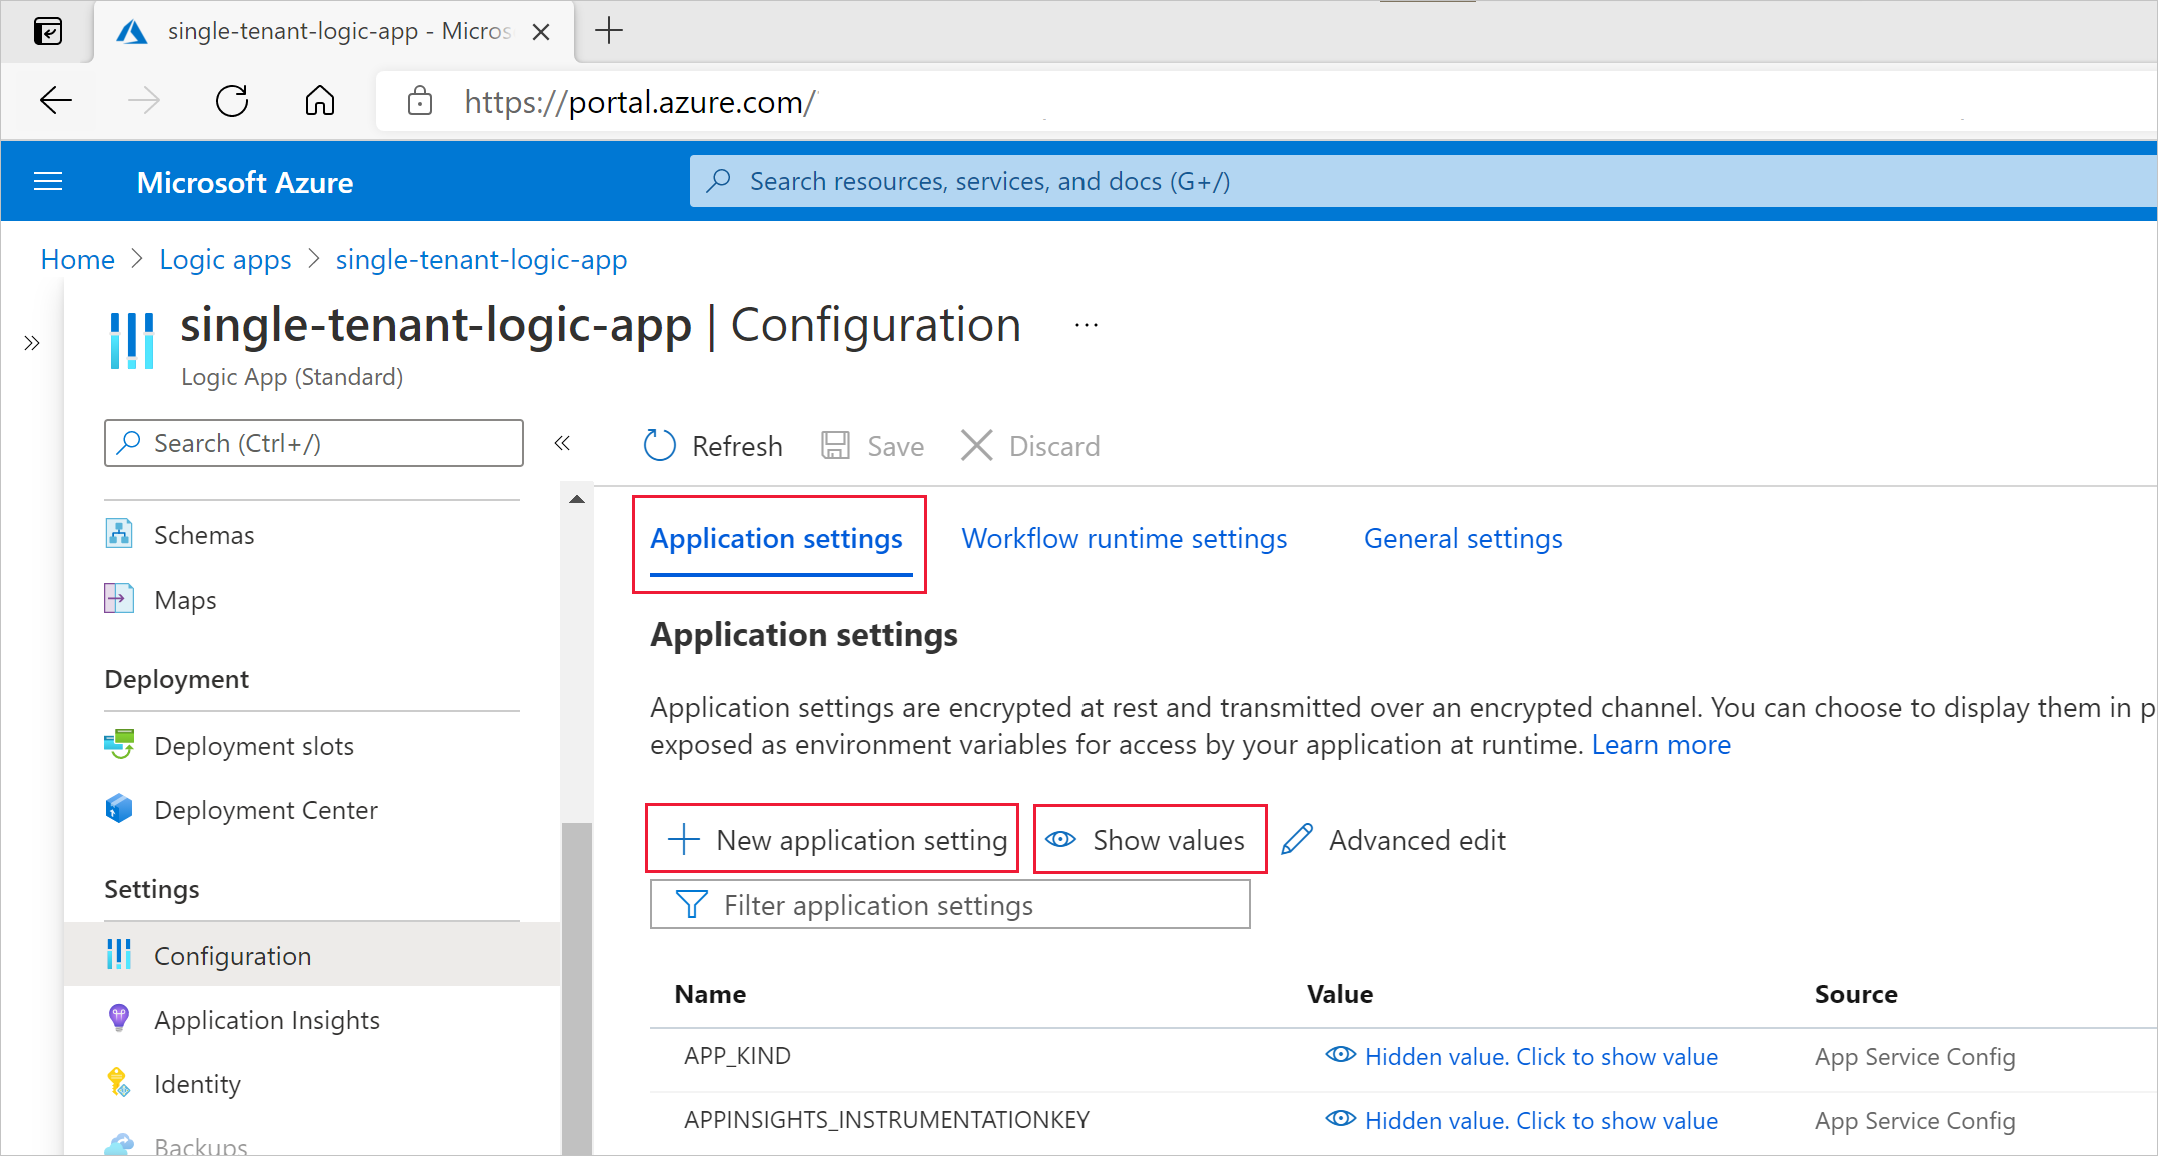Open Identity settings in sidebar
Image resolution: width=2158 pixels, height=1156 pixels.
tap(197, 1084)
